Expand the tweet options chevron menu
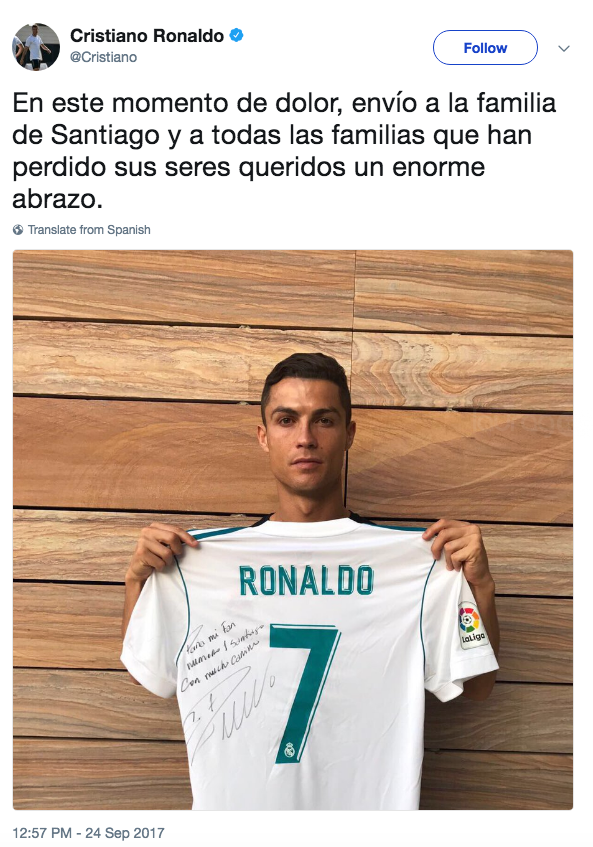 (x=564, y=49)
